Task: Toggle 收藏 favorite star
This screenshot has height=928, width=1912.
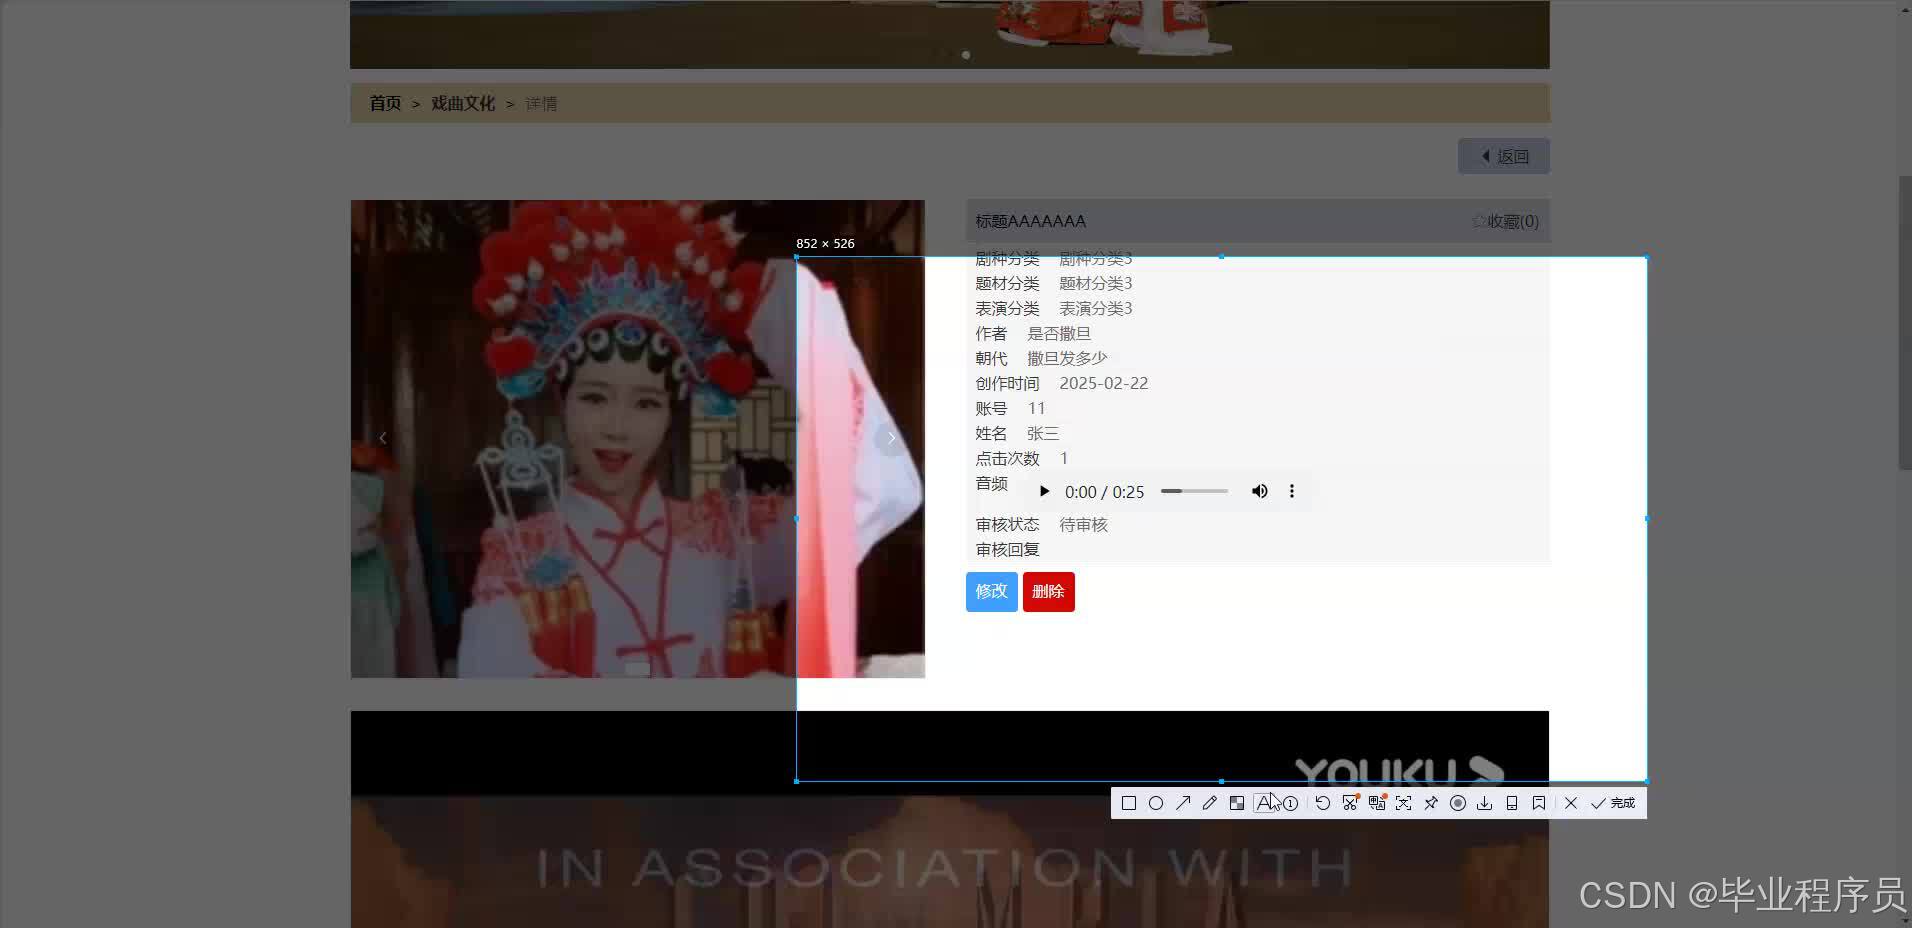Action: (x=1505, y=221)
